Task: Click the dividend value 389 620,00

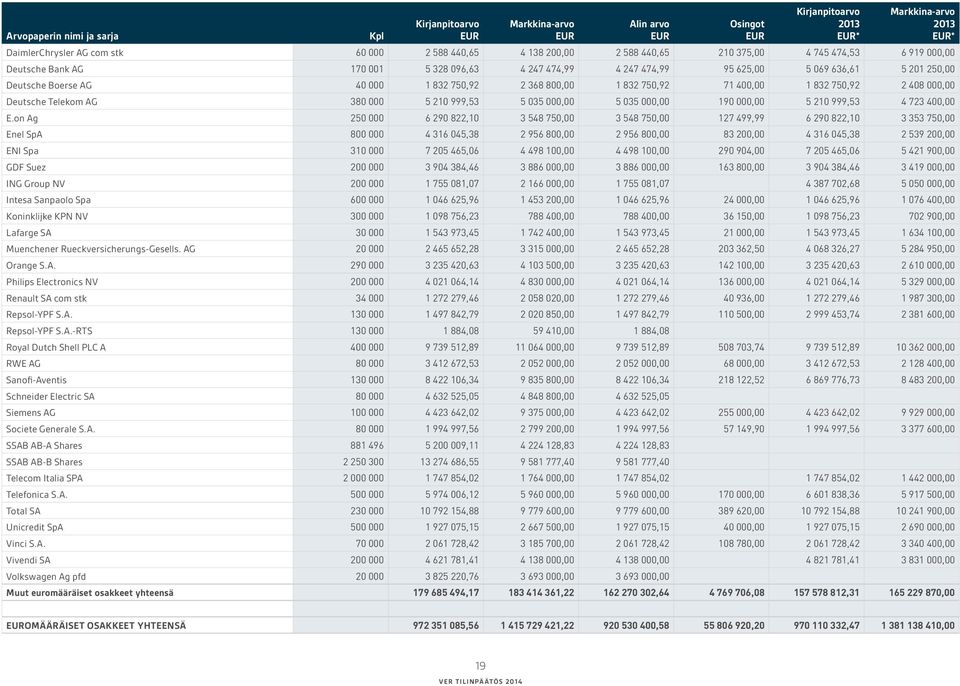Action: click(741, 511)
